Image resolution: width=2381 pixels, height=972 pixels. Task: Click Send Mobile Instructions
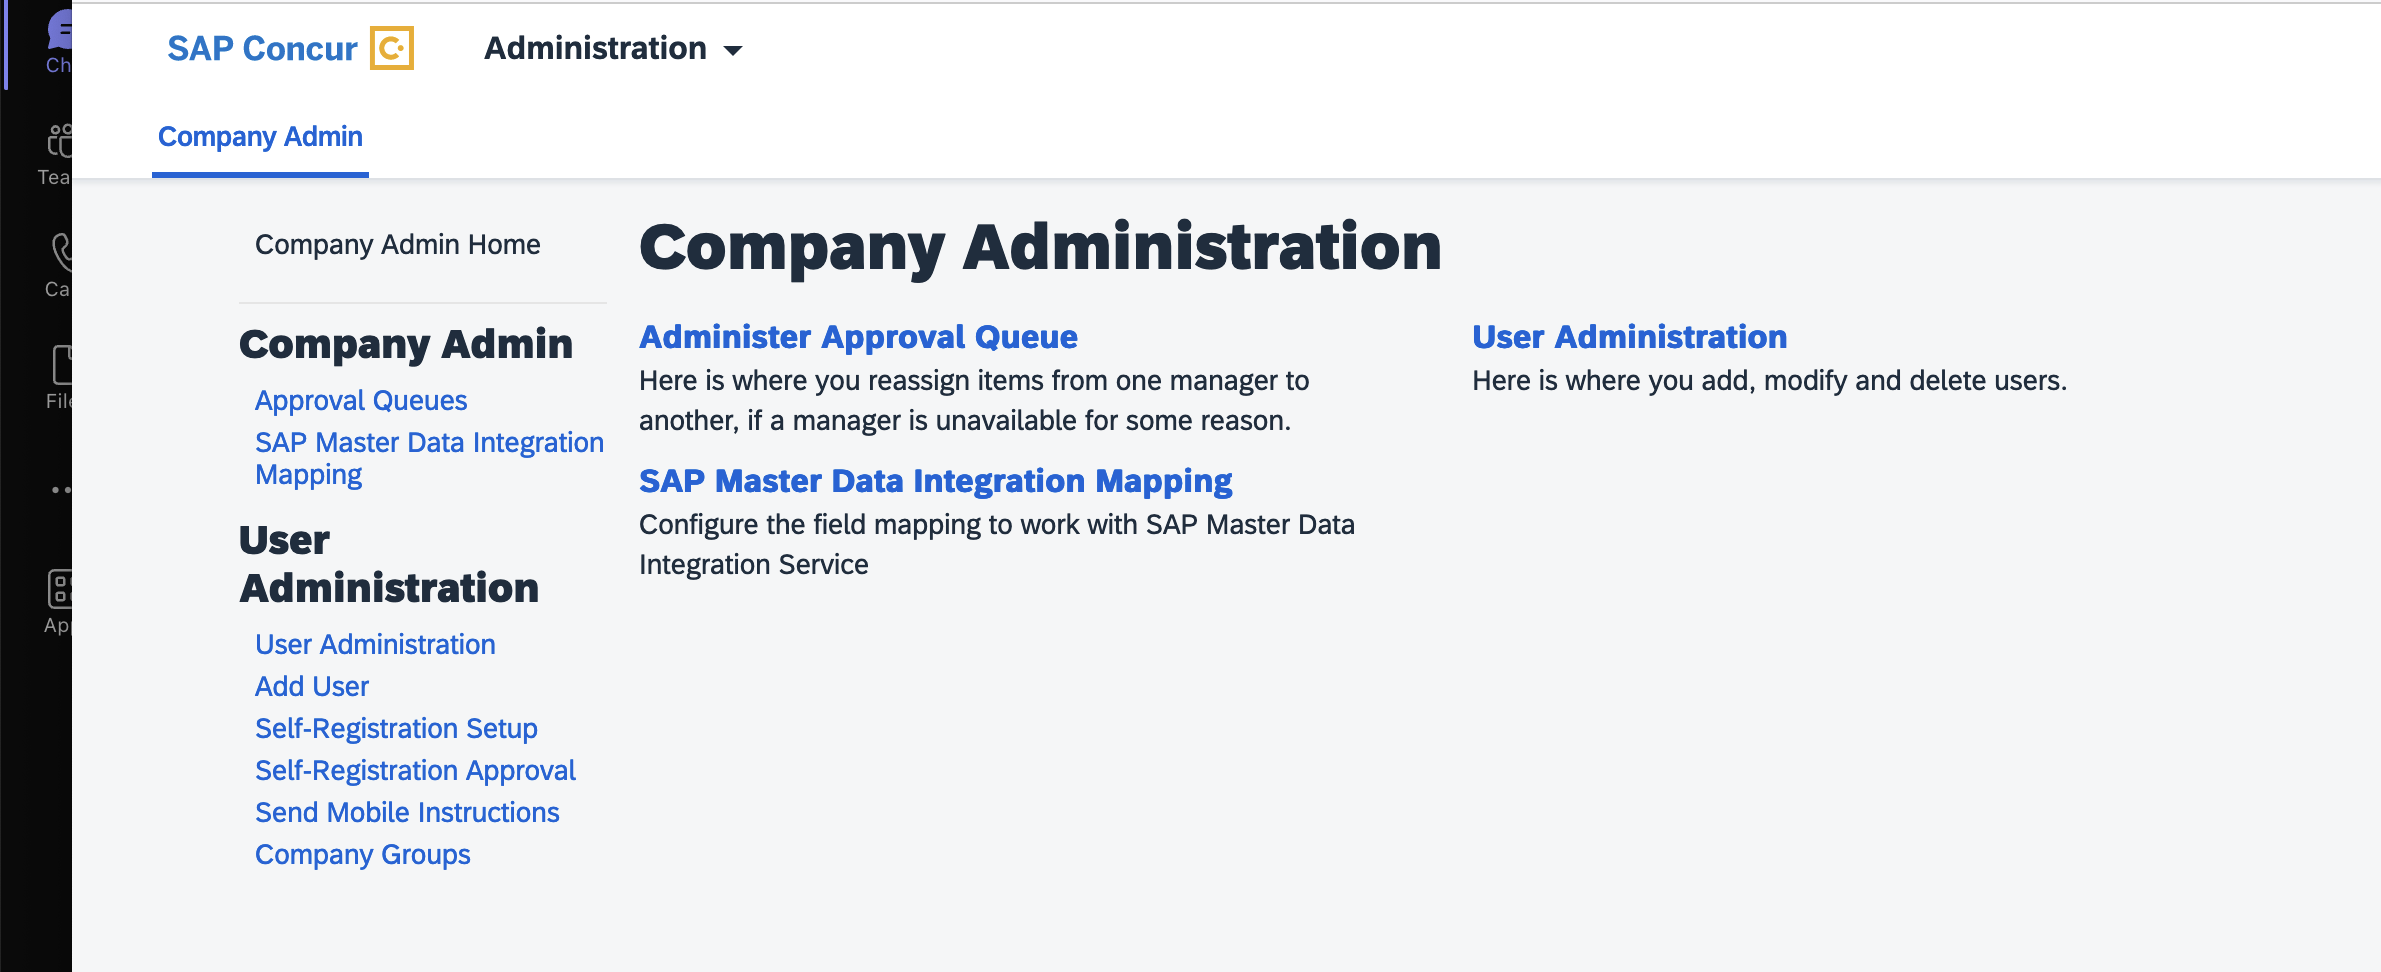(407, 812)
